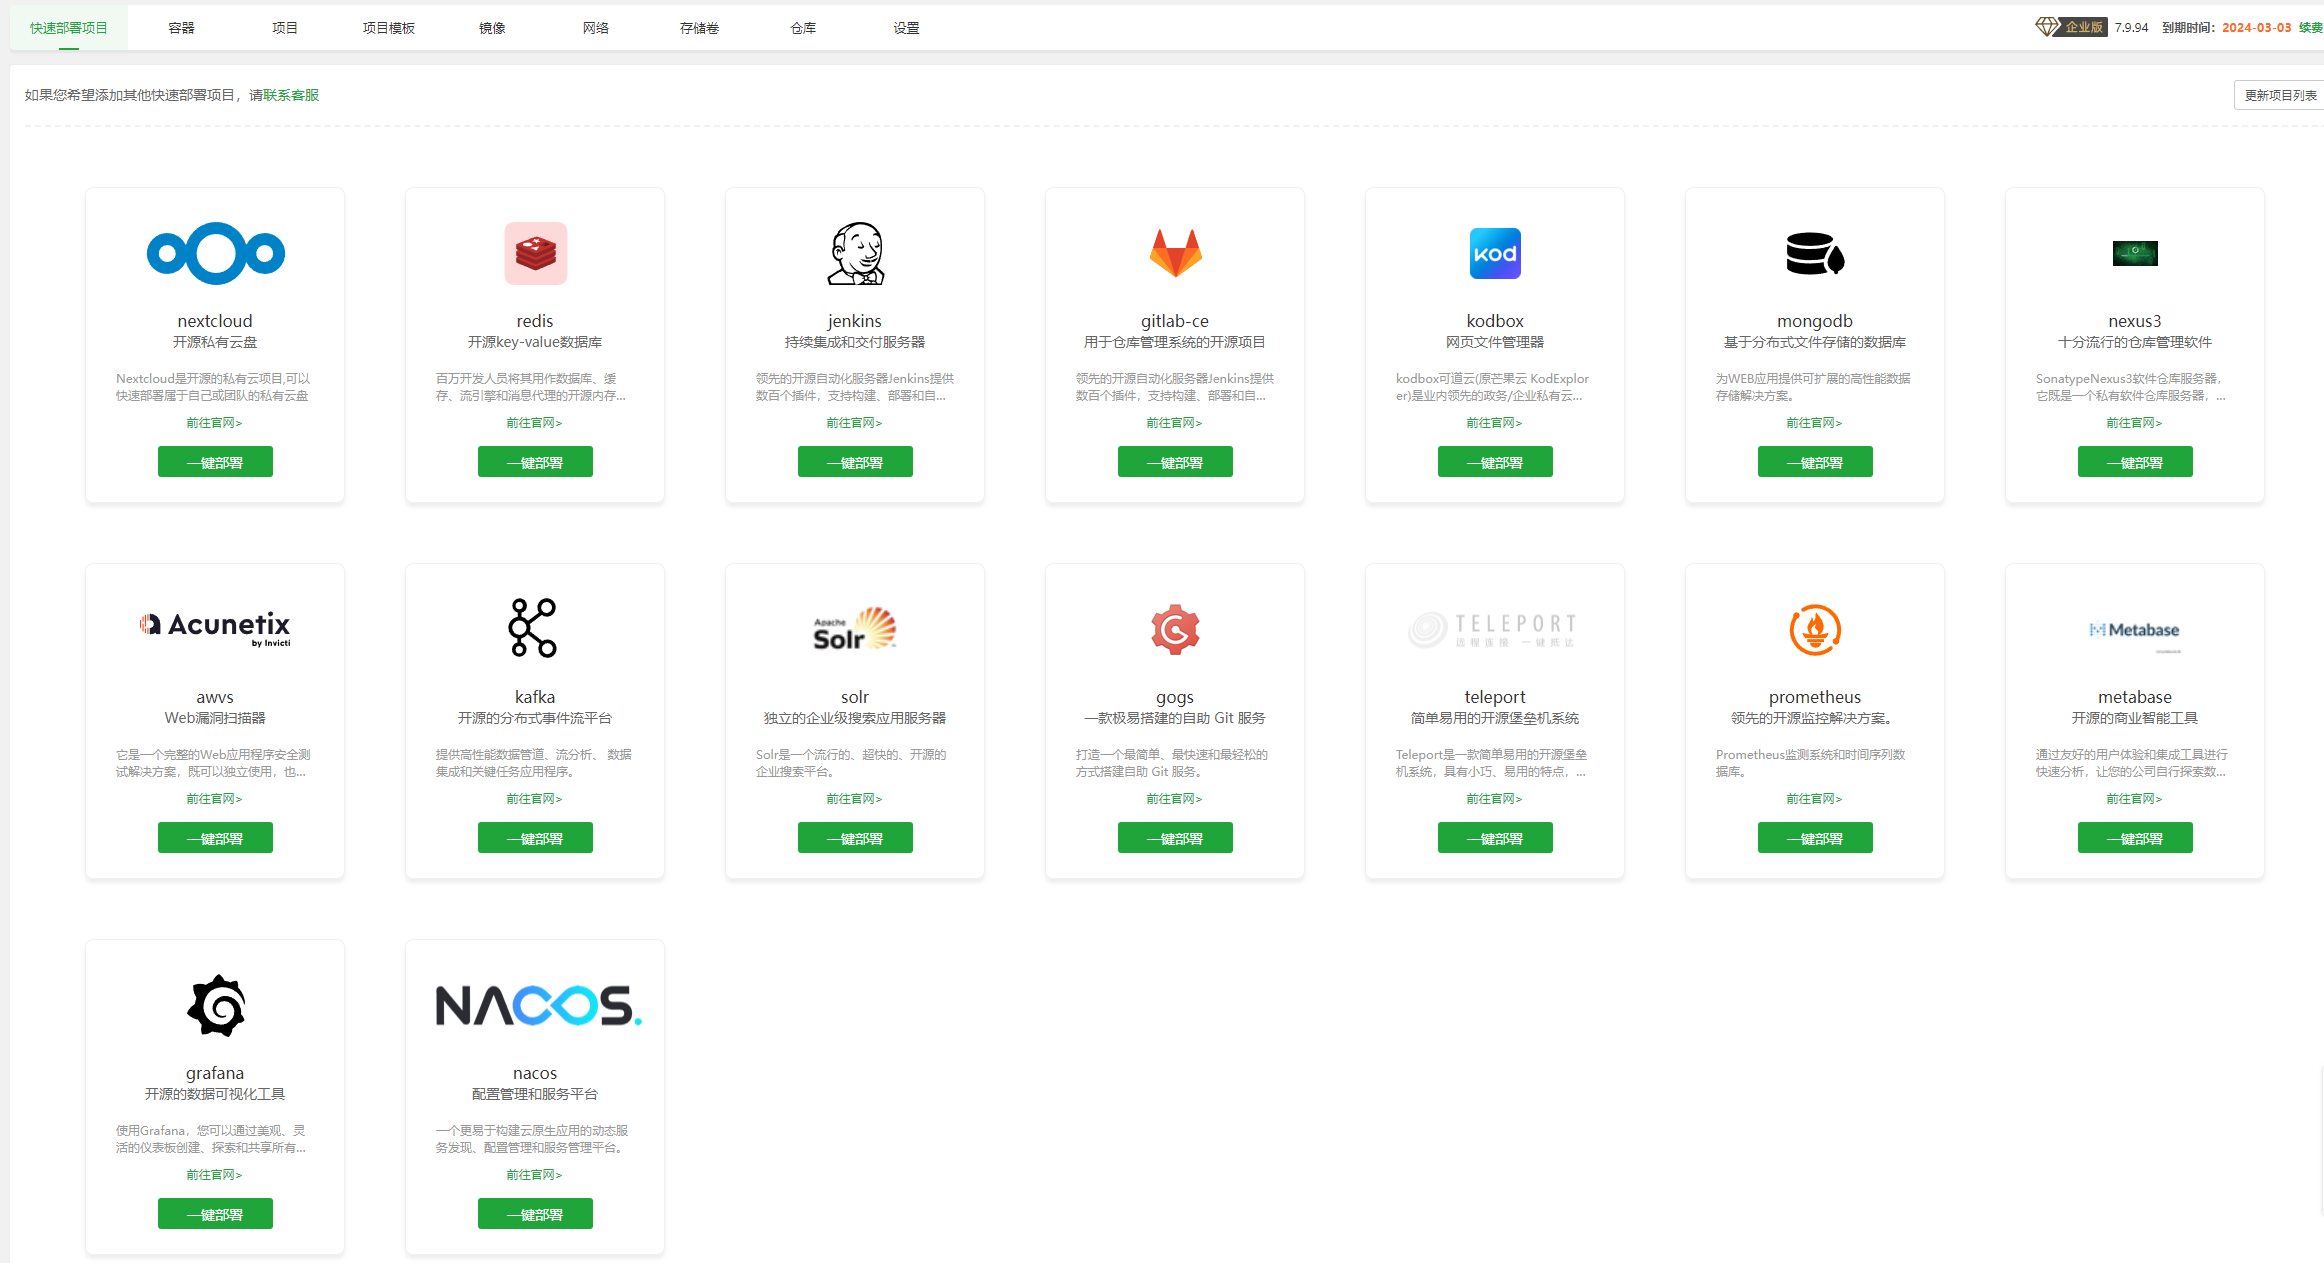Deploy jenkins with 一键部署
The image size is (2324, 1263).
855,462
